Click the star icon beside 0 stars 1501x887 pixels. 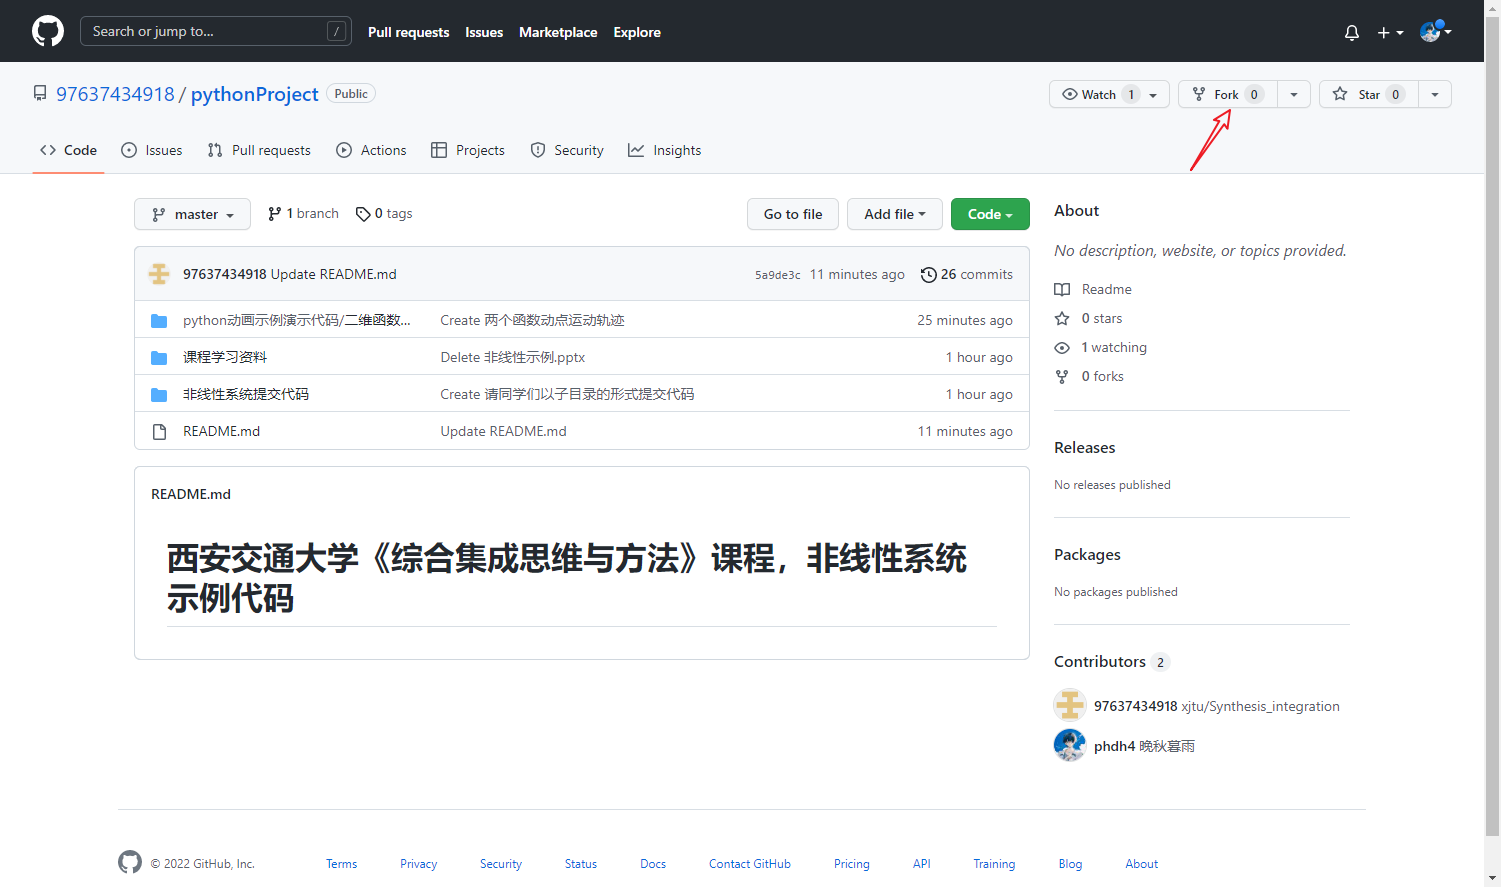1062,318
